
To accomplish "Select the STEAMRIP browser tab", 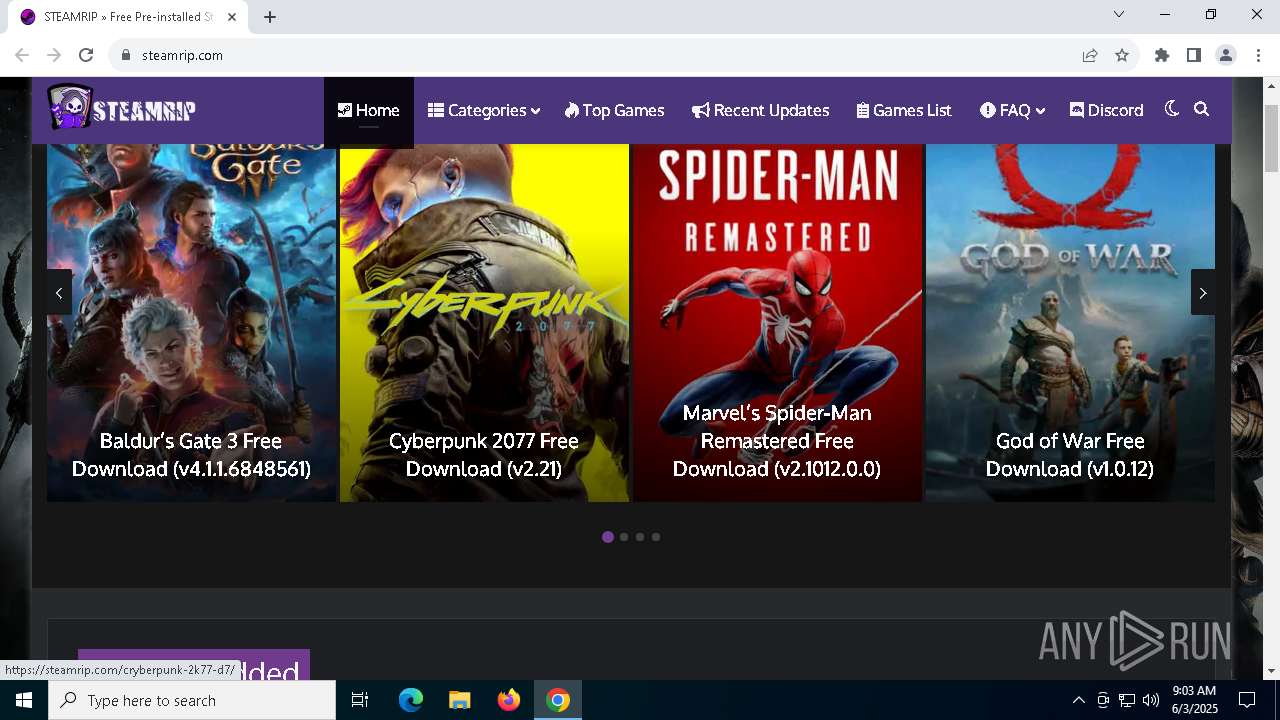I will (x=130, y=17).
